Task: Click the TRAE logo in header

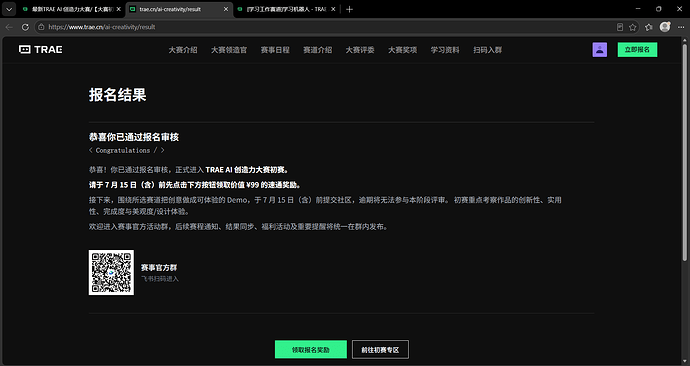Action: [x=40, y=49]
